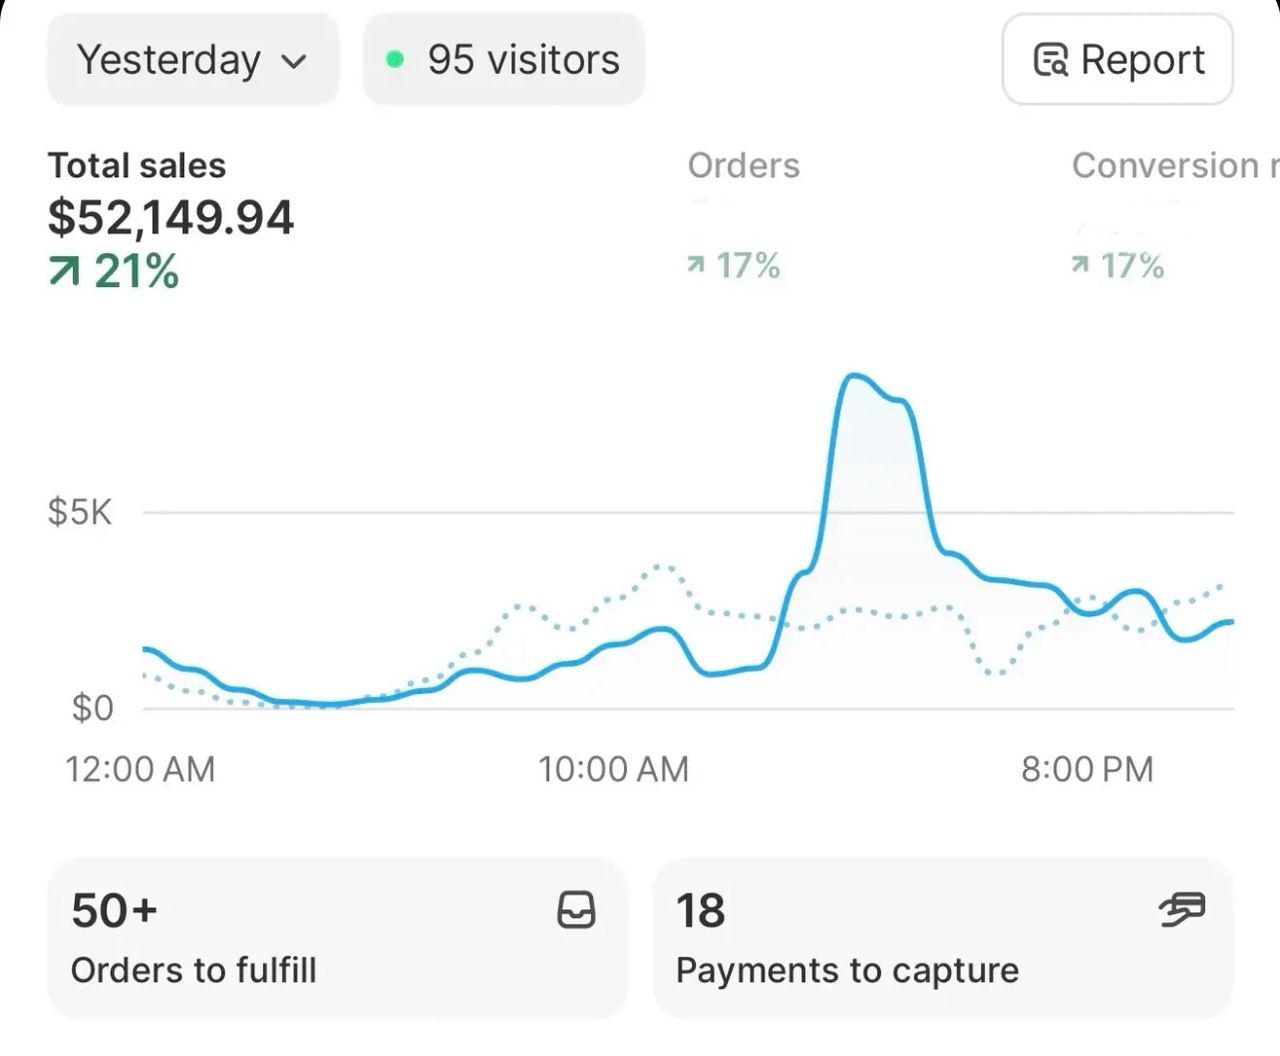Click the chart at 10:00 AM label
1280x1056 pixels.
point(613,769)
